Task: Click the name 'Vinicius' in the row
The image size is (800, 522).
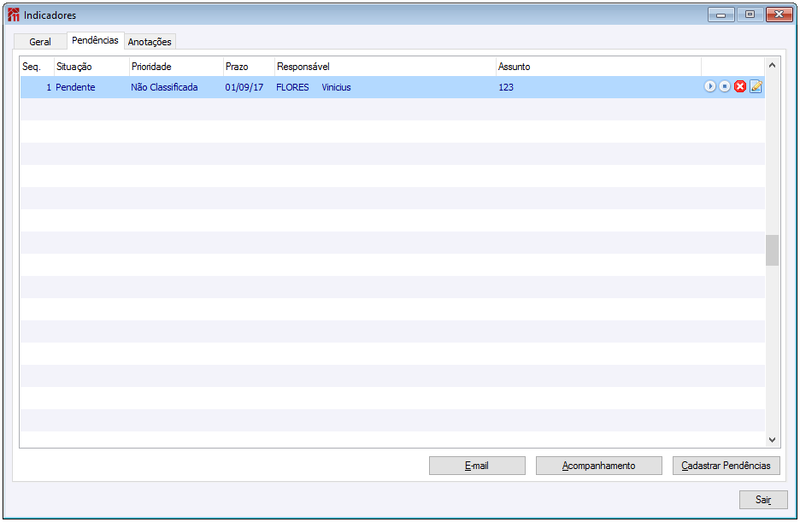Action: (x=336, y=87)
